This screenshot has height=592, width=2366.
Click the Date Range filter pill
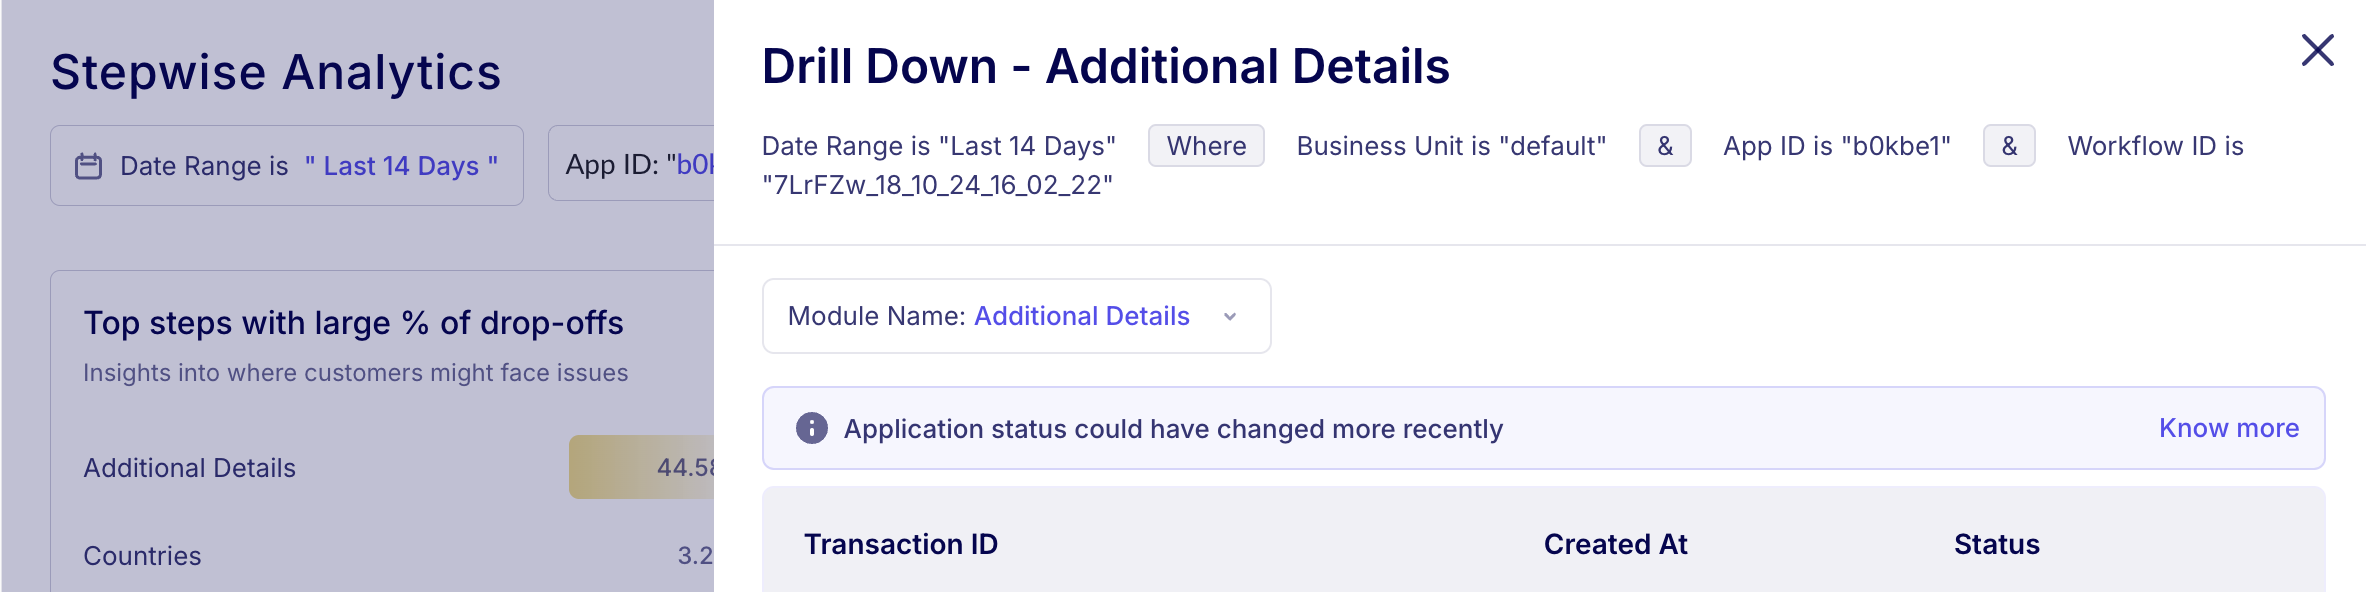coord(286,165)
